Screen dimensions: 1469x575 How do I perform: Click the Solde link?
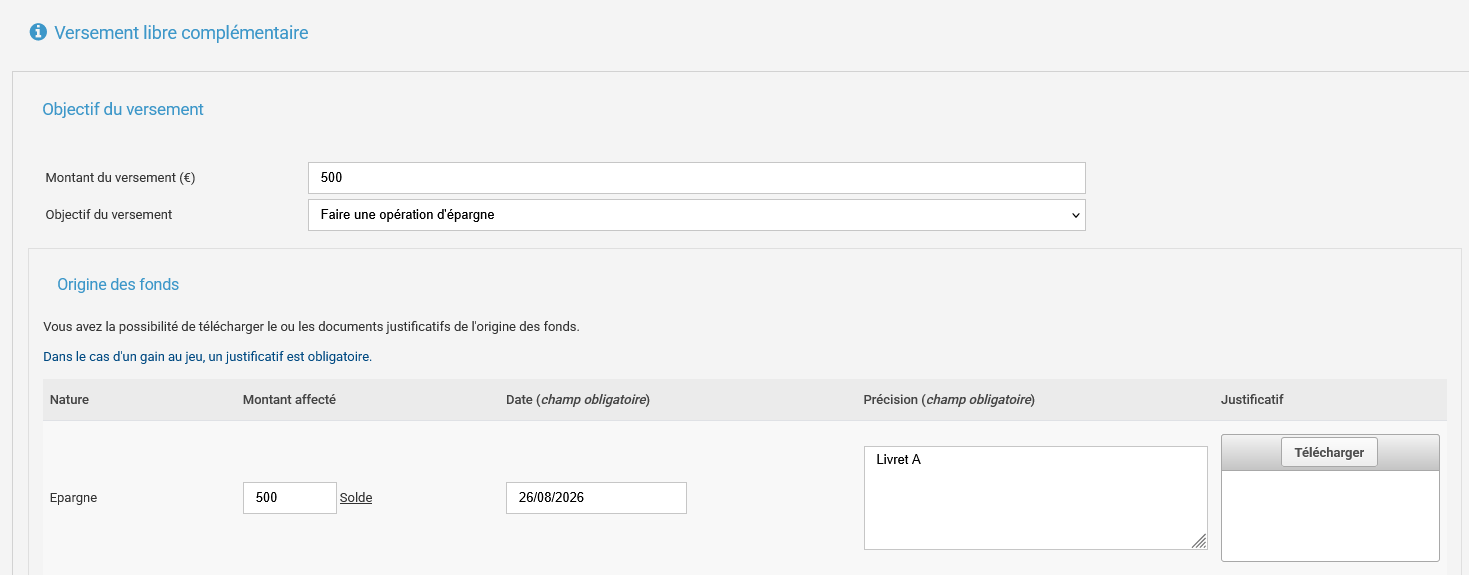[356, 498]
